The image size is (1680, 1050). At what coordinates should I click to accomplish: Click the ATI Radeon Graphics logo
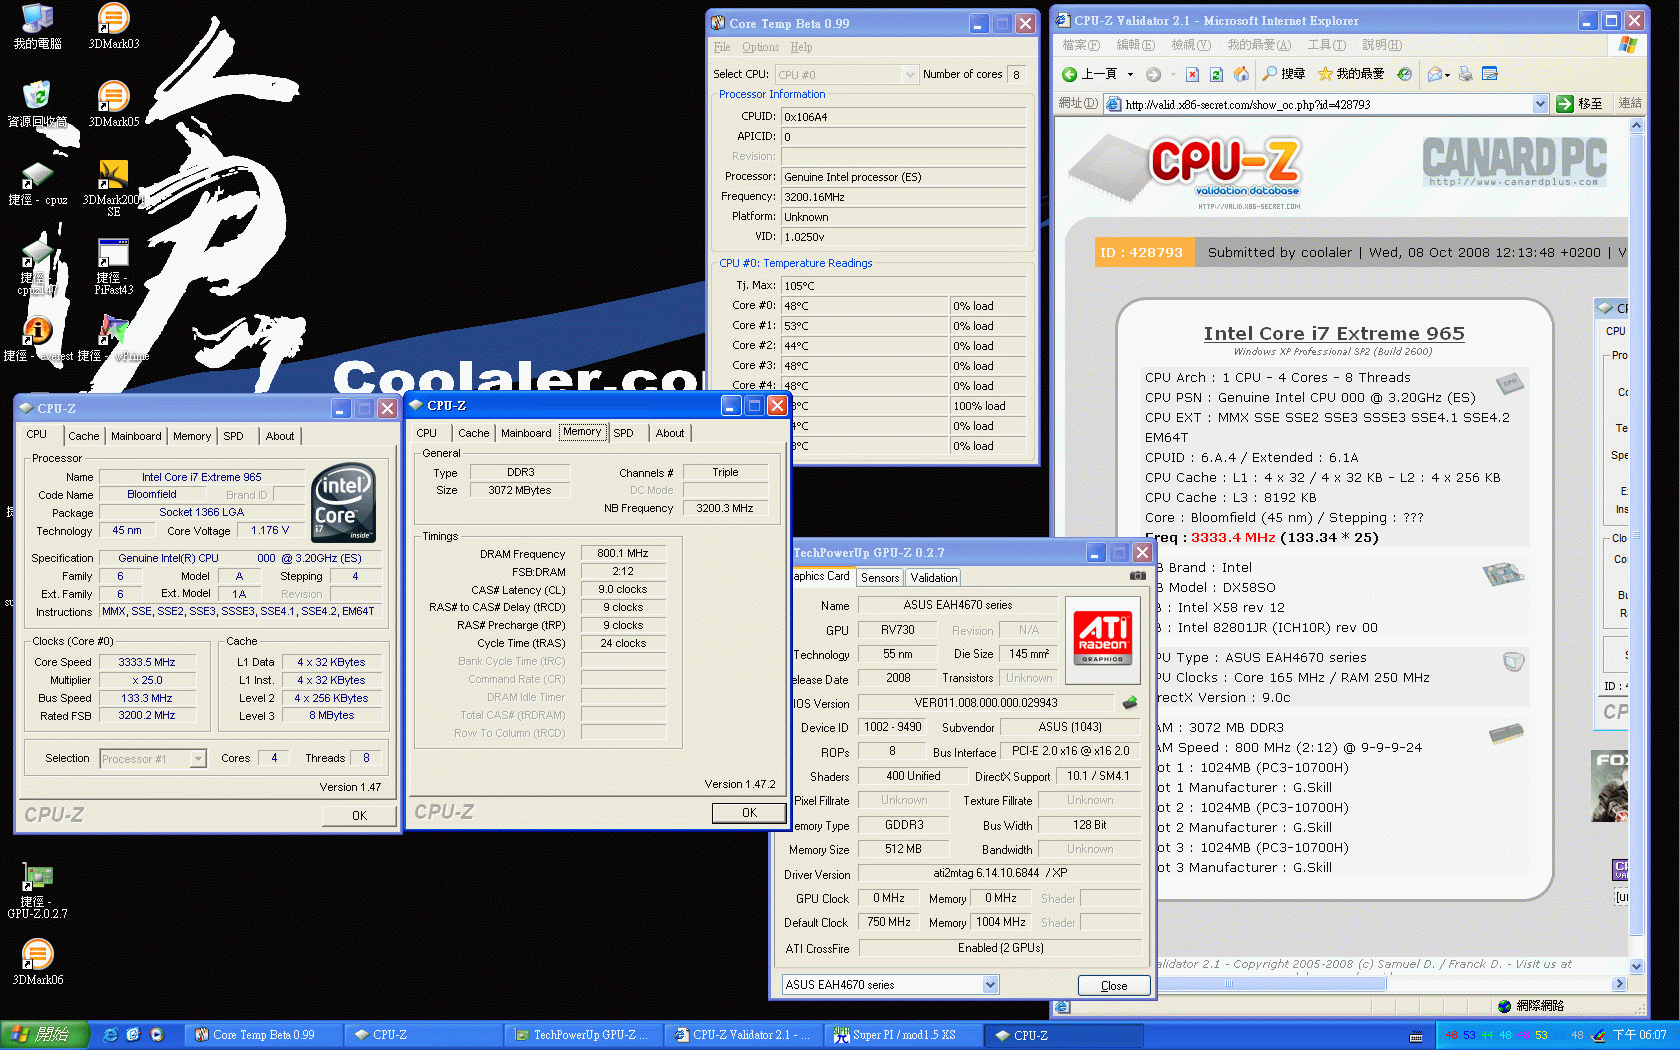click(x=1103, y=639)
